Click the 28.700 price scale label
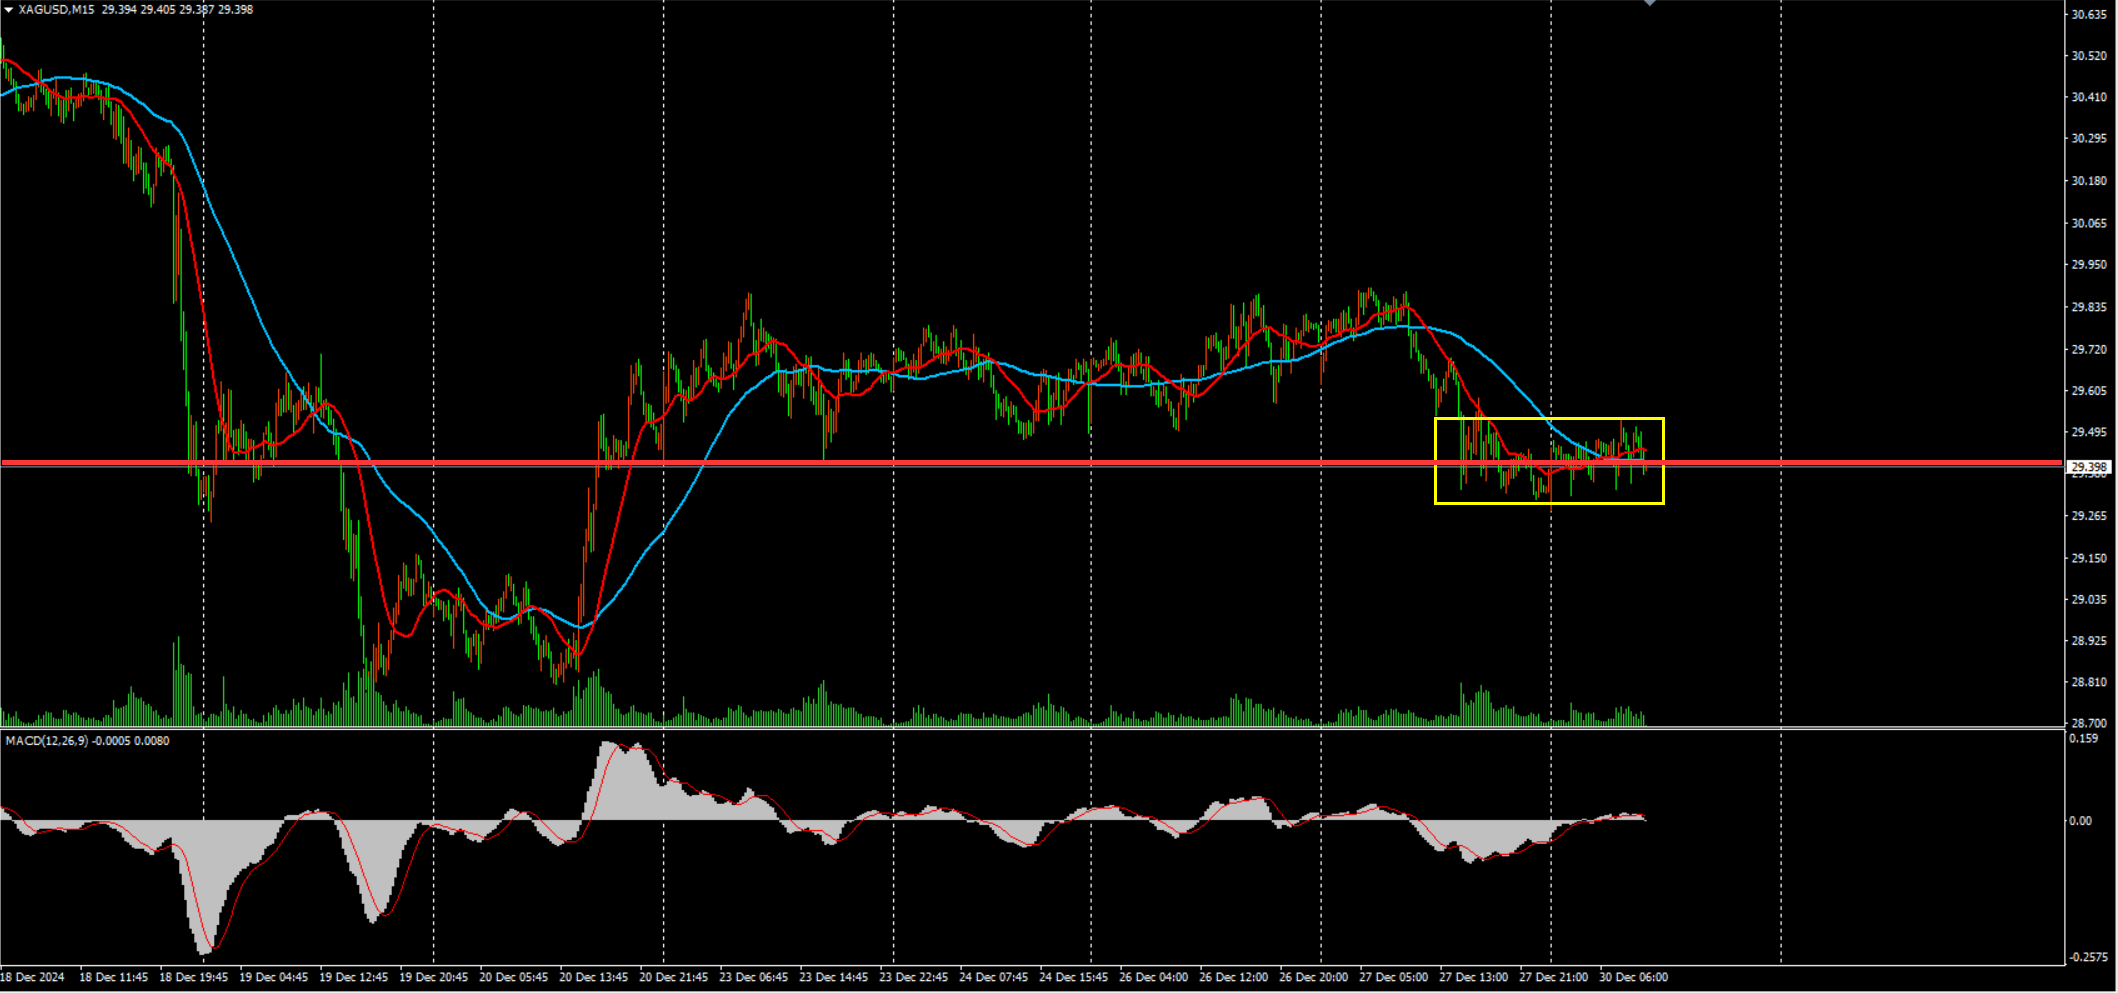 click(2089, 723)
